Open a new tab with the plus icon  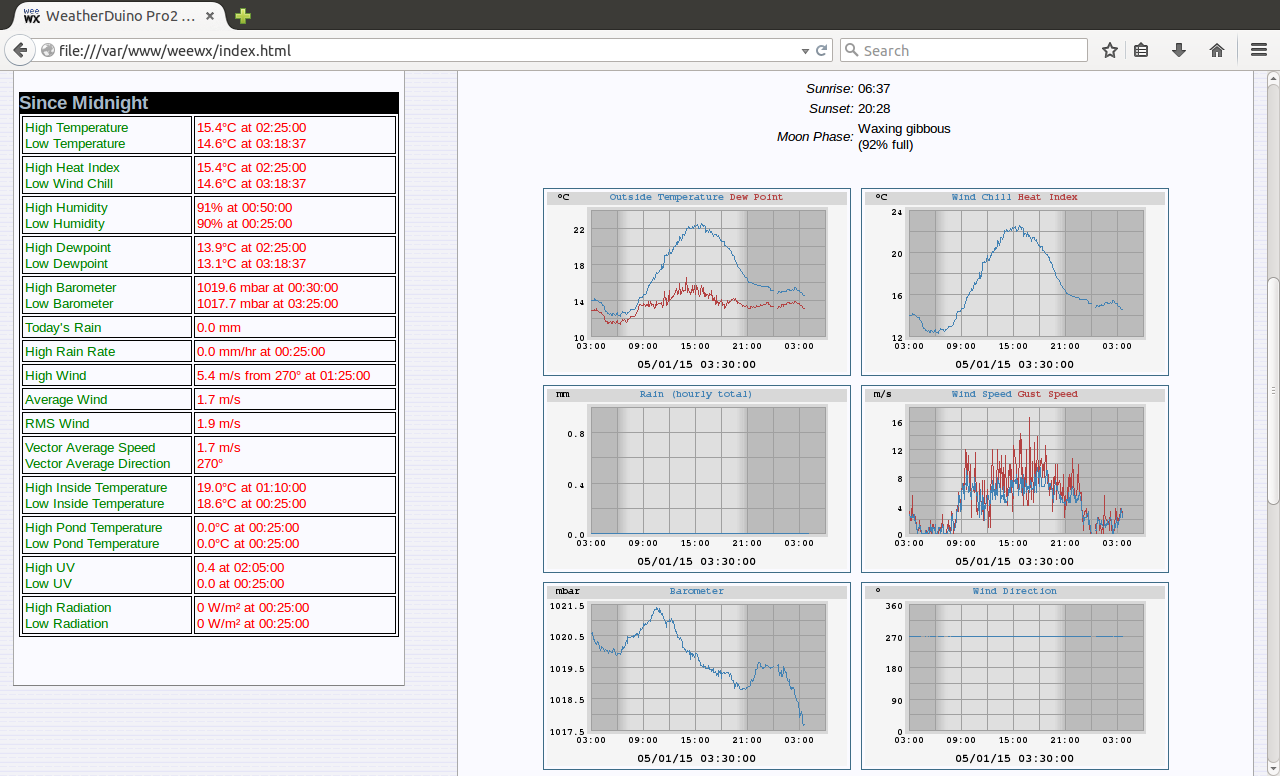tap(242, 16)
